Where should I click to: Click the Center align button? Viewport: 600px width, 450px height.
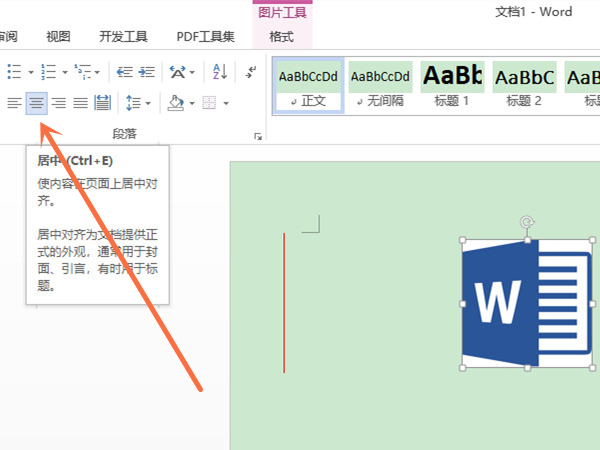36,102
